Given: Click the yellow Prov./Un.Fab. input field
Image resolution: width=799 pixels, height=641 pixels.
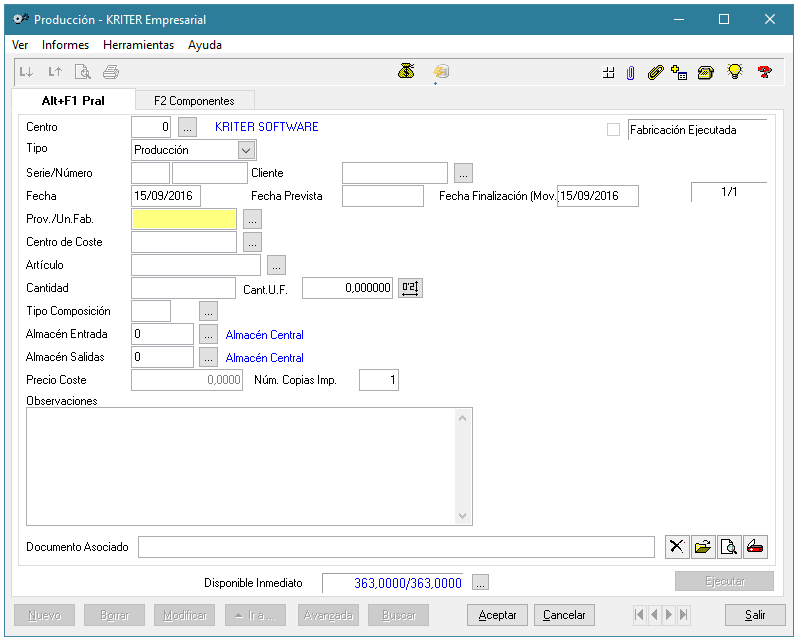Looking at the screenshot, I should (x=184, y=219).
